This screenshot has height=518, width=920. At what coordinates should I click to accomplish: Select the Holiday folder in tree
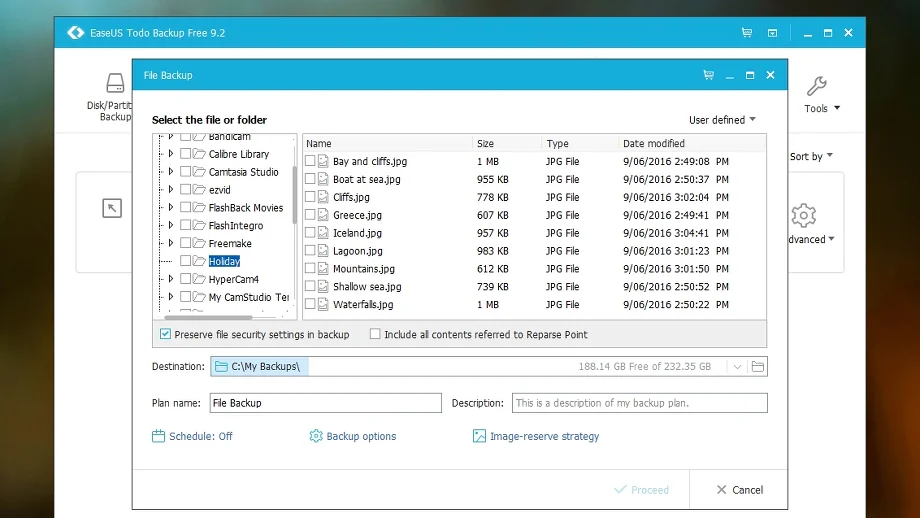(x=224, y=261)
